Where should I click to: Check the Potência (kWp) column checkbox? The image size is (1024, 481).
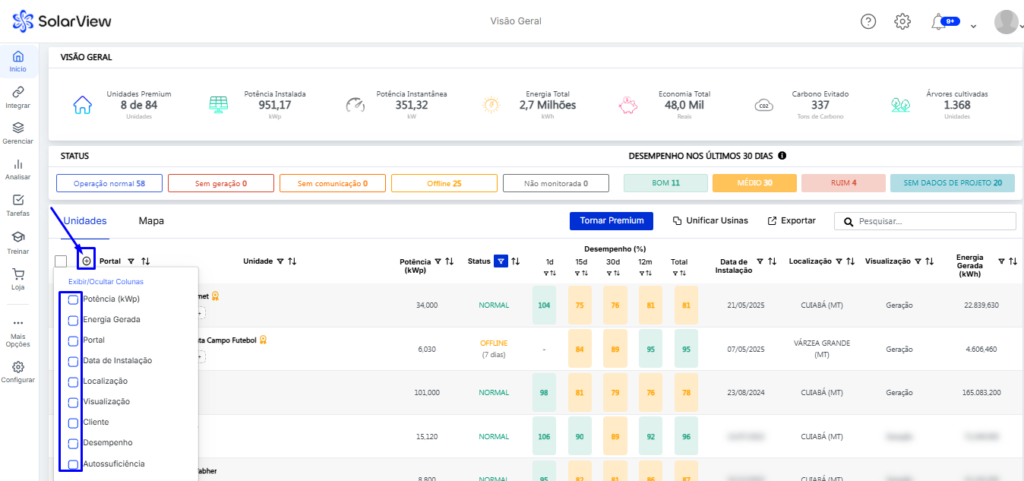(x=73, y=299)
